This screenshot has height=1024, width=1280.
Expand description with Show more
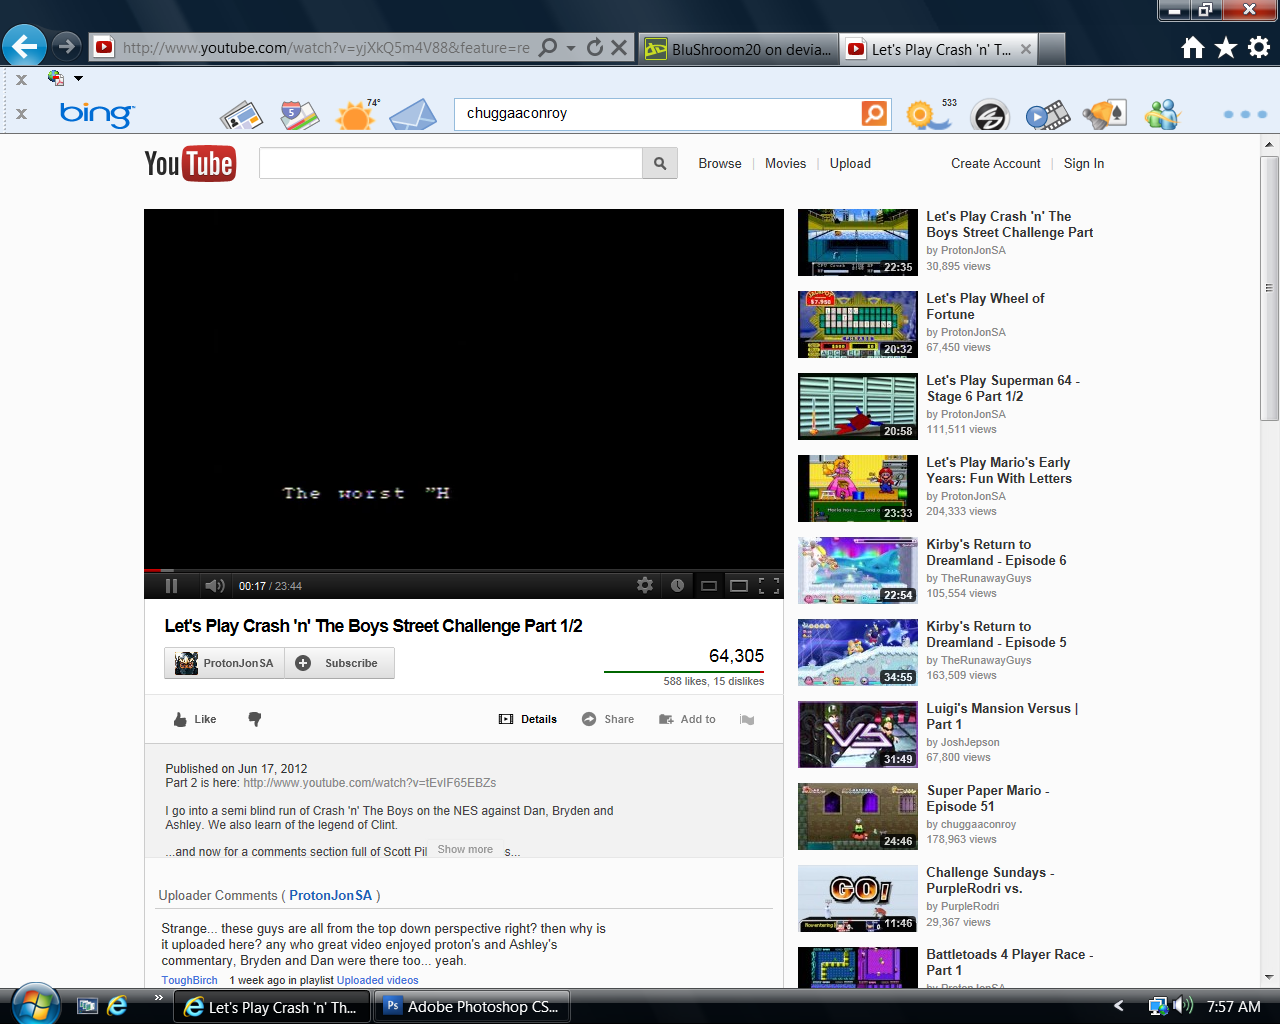[x=465, y=849]
